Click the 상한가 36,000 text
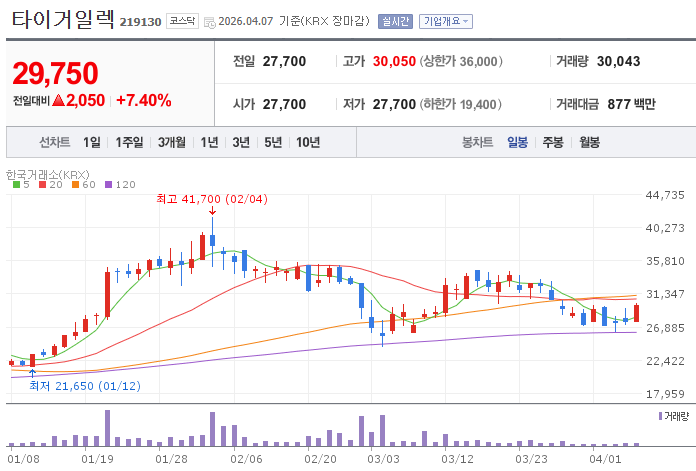This screenshot has height=471, width=696. pyautogui.click(x=461, y=61)
